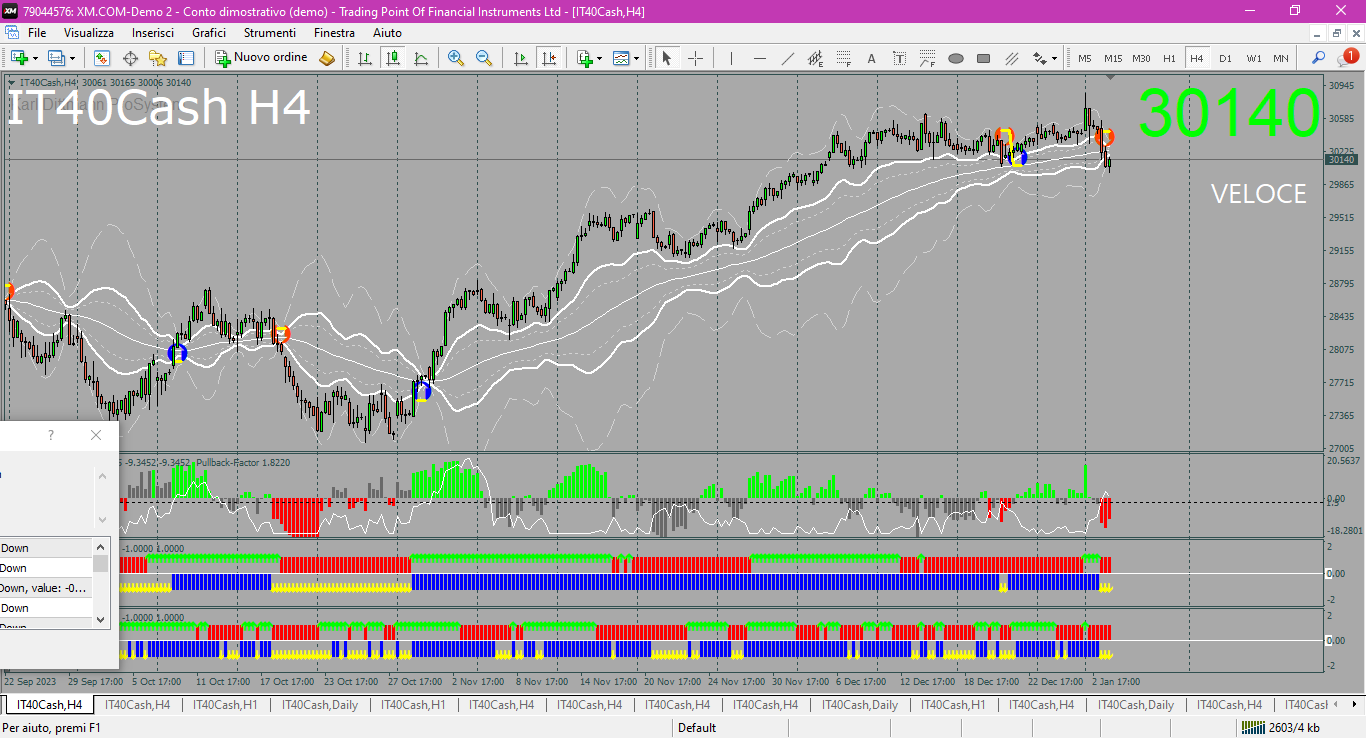
Task: Open the Finestra menu
Action: click(x=334, y=33)
